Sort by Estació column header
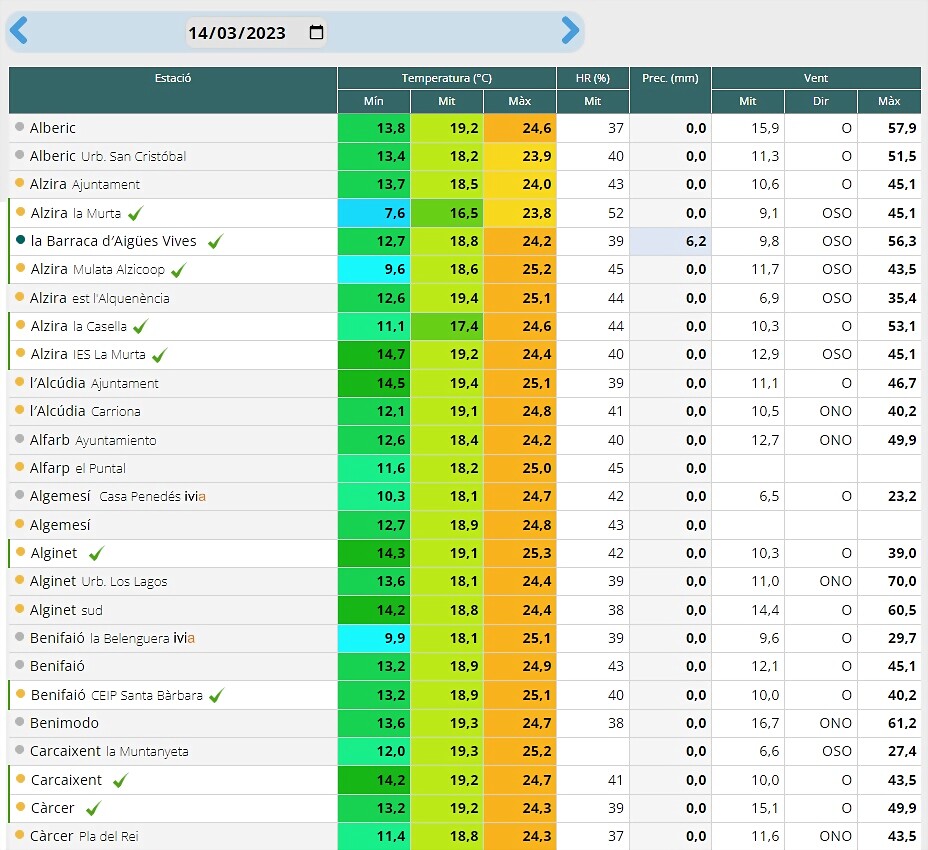 pyautogui.click(x=173, y=89)
